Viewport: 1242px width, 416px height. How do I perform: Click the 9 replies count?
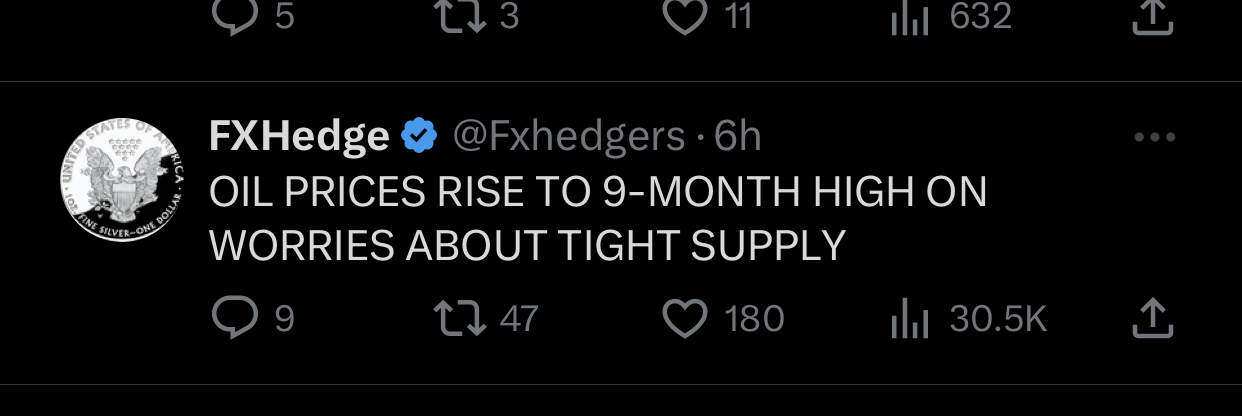(284, 319)
